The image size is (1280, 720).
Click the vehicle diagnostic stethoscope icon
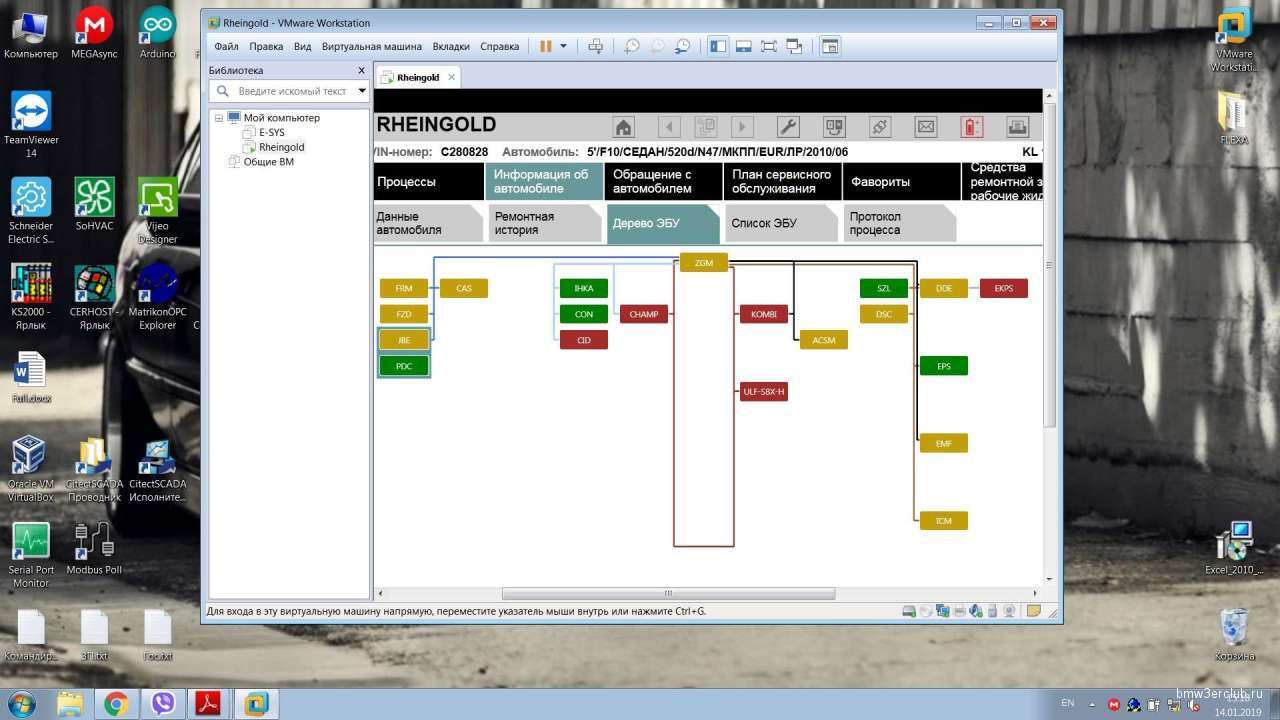834,127
